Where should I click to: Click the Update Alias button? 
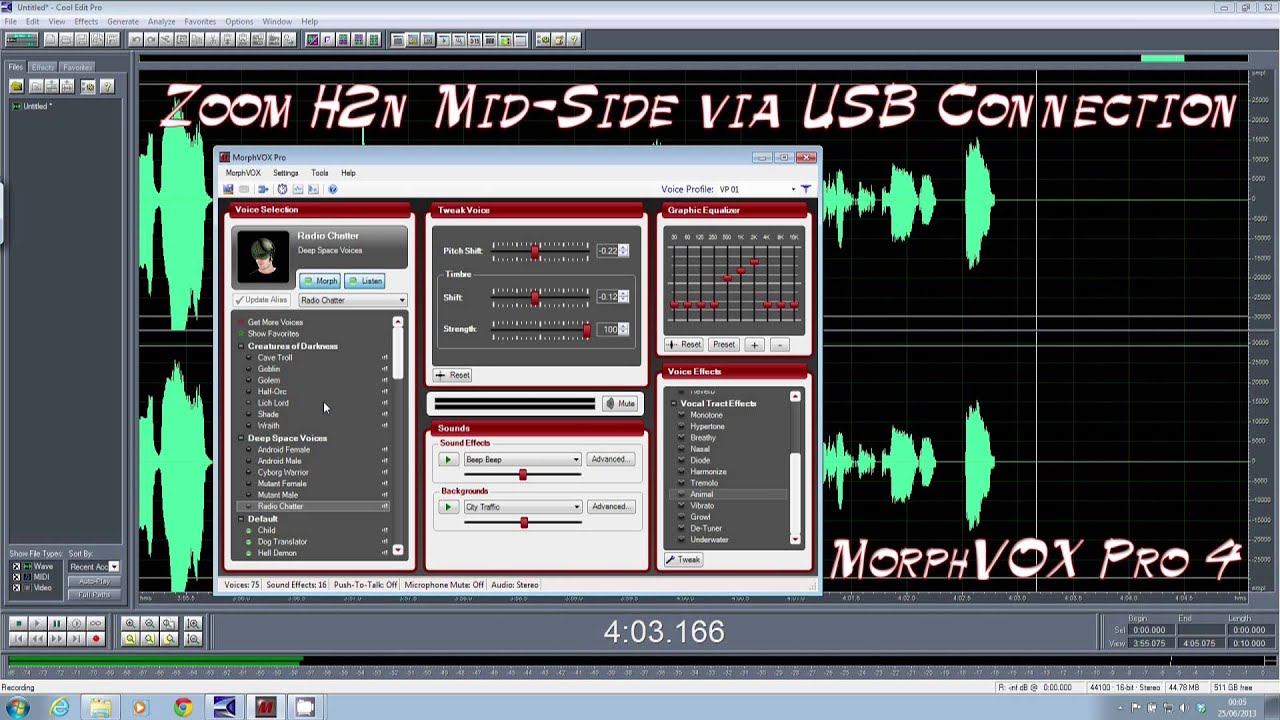coord(262,300)
